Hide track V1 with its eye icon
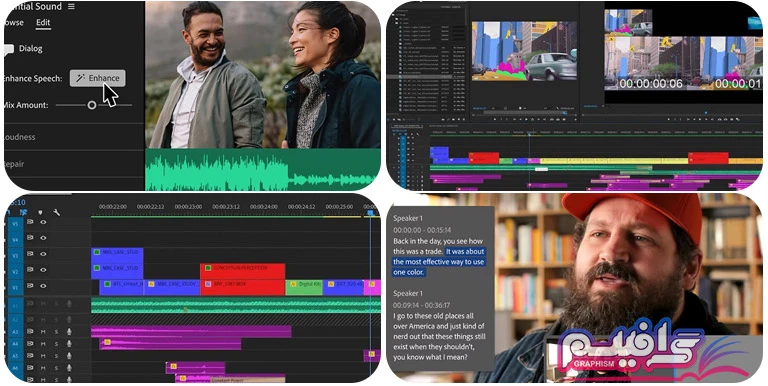The width and height of the screenshot is (768, 386). click(x=43, y=286)
